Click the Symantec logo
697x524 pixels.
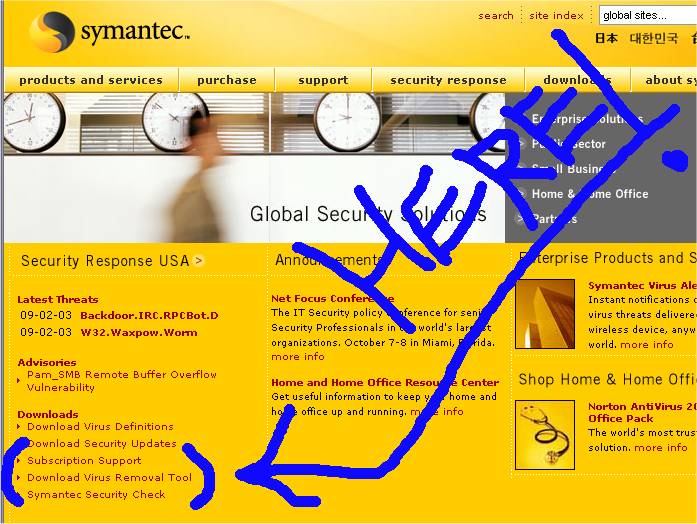(110, 32)
